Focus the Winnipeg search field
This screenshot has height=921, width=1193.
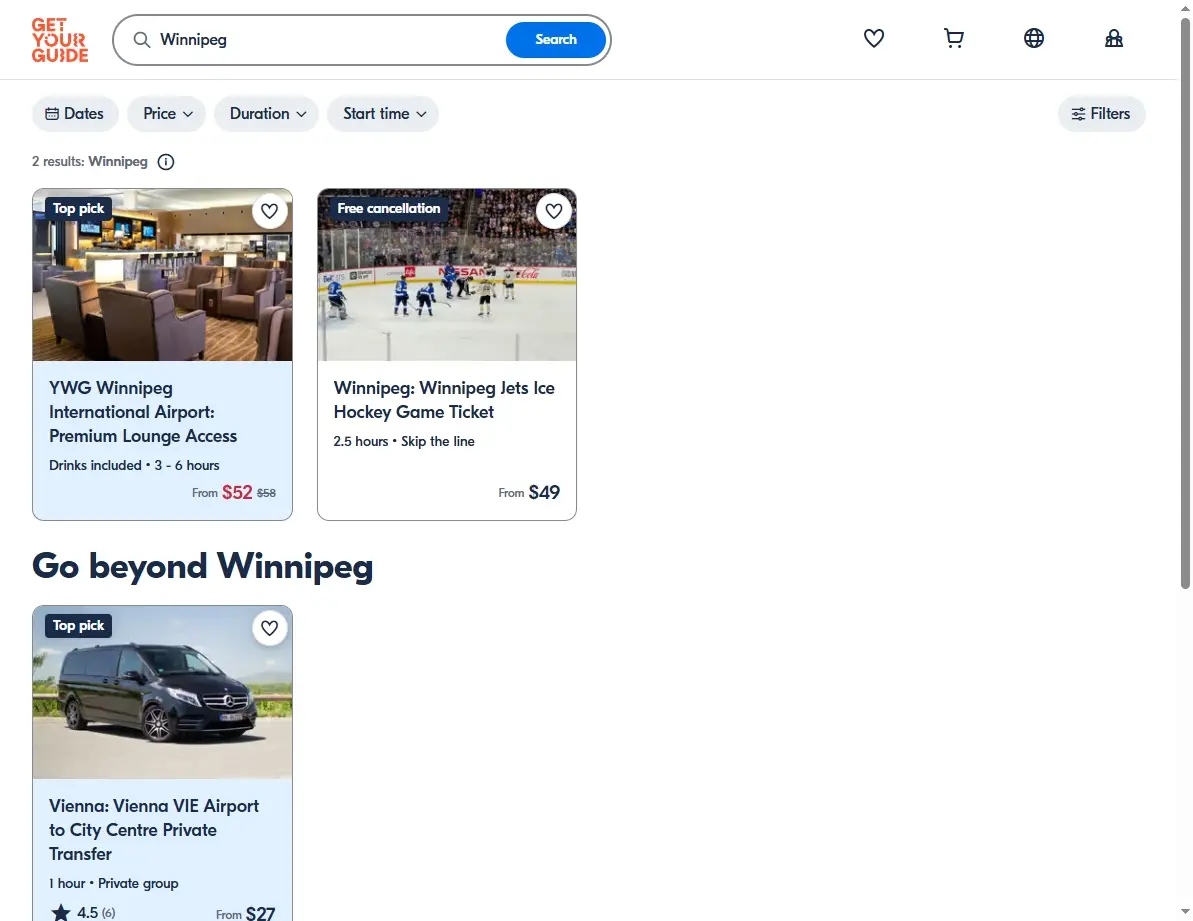coord(327,40)
